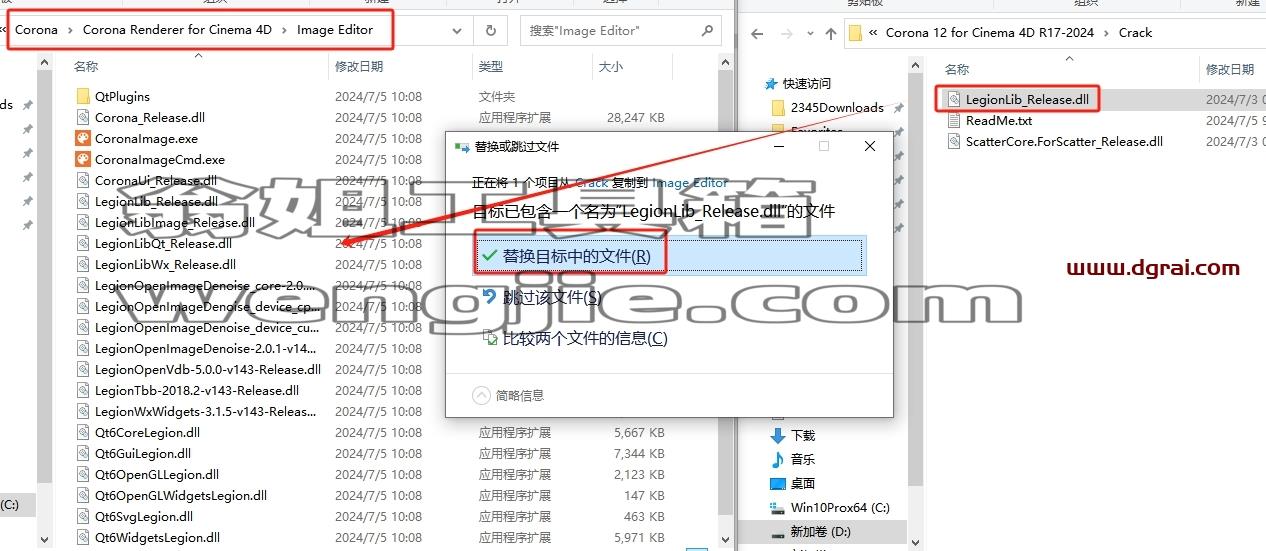Image resolution: width=1266 pixels, height=551 pixels.
Task: Open the 2345Downloads folder in quick access
Action: click(838, 107)
